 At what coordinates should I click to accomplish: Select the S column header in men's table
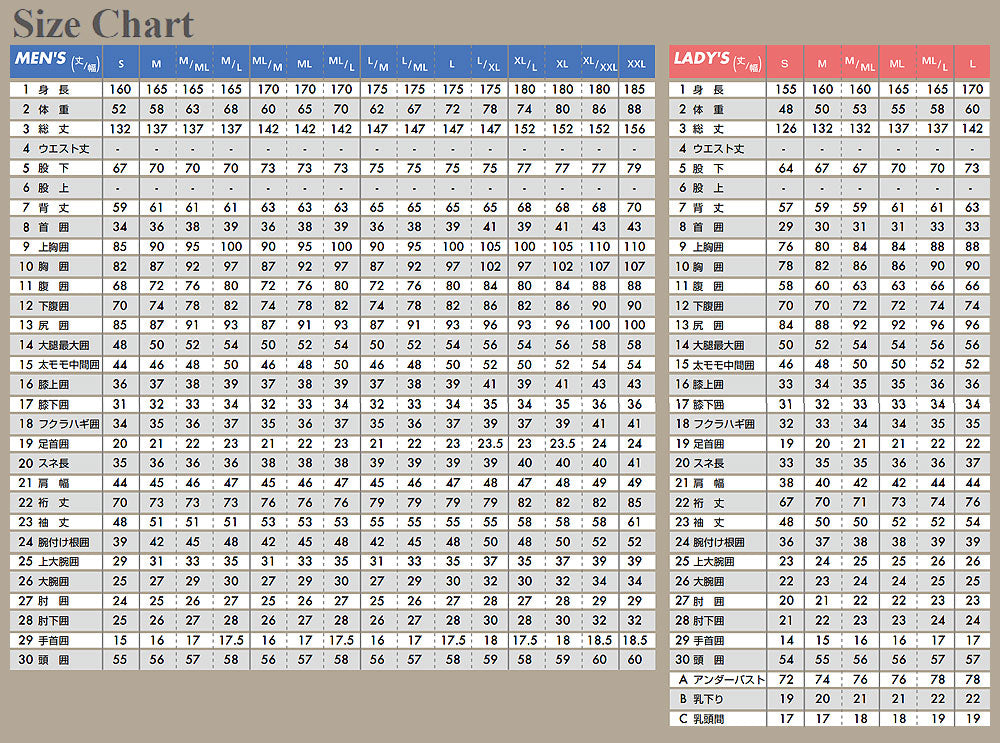tap(121, 63)
